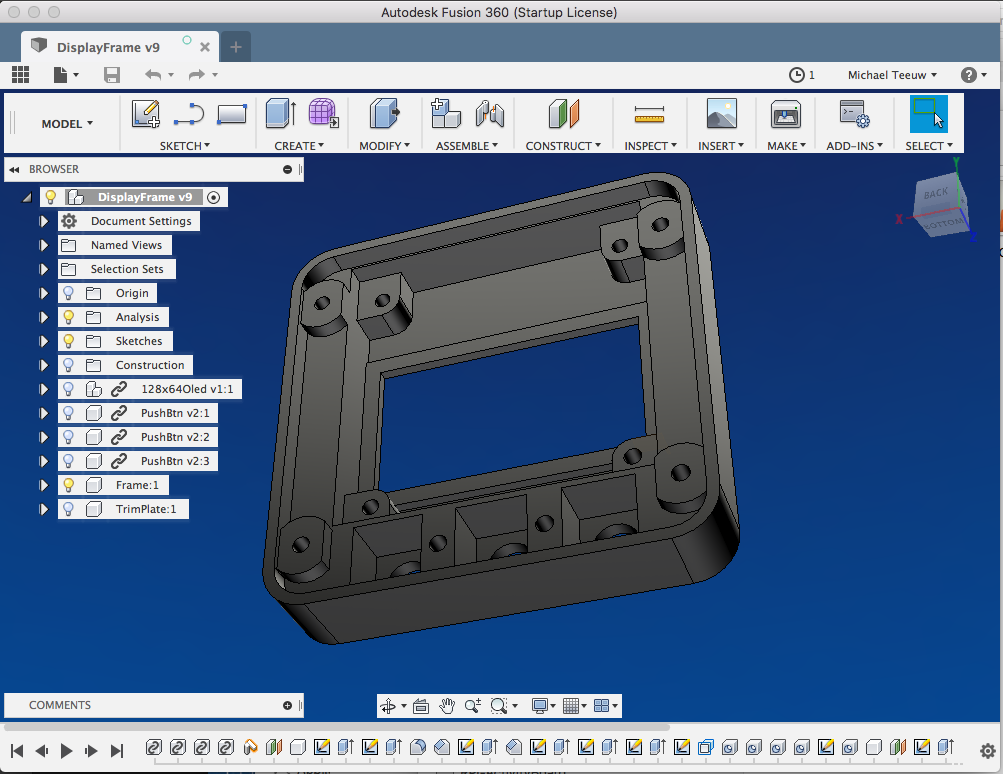Image resolution: width=1003 pixels, height=774 pixels.
Task: Expand the Named Views tree node
Action: coord(43,245)
